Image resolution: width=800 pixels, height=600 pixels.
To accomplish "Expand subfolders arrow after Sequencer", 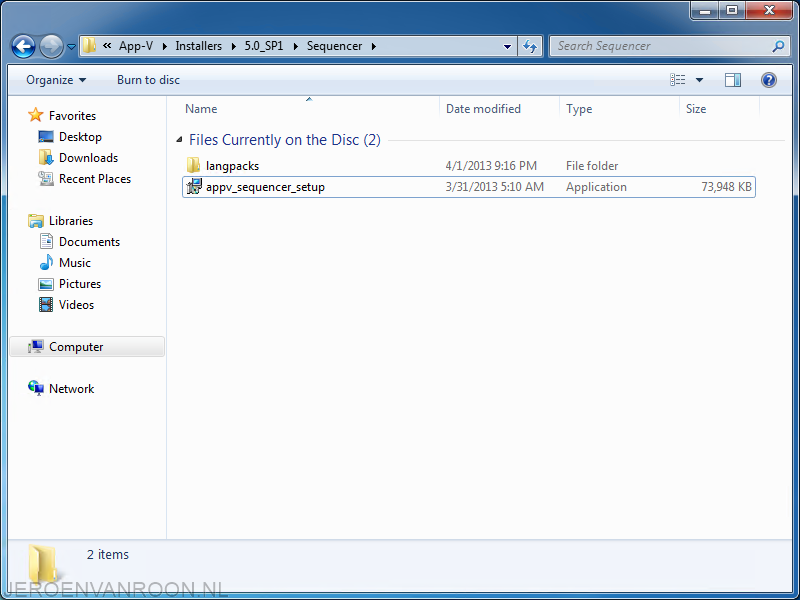I will (374, 46).
